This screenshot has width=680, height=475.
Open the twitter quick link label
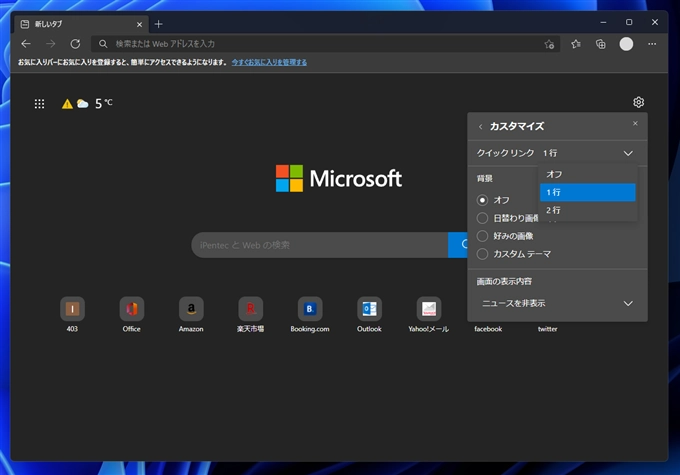pos(547,329)
